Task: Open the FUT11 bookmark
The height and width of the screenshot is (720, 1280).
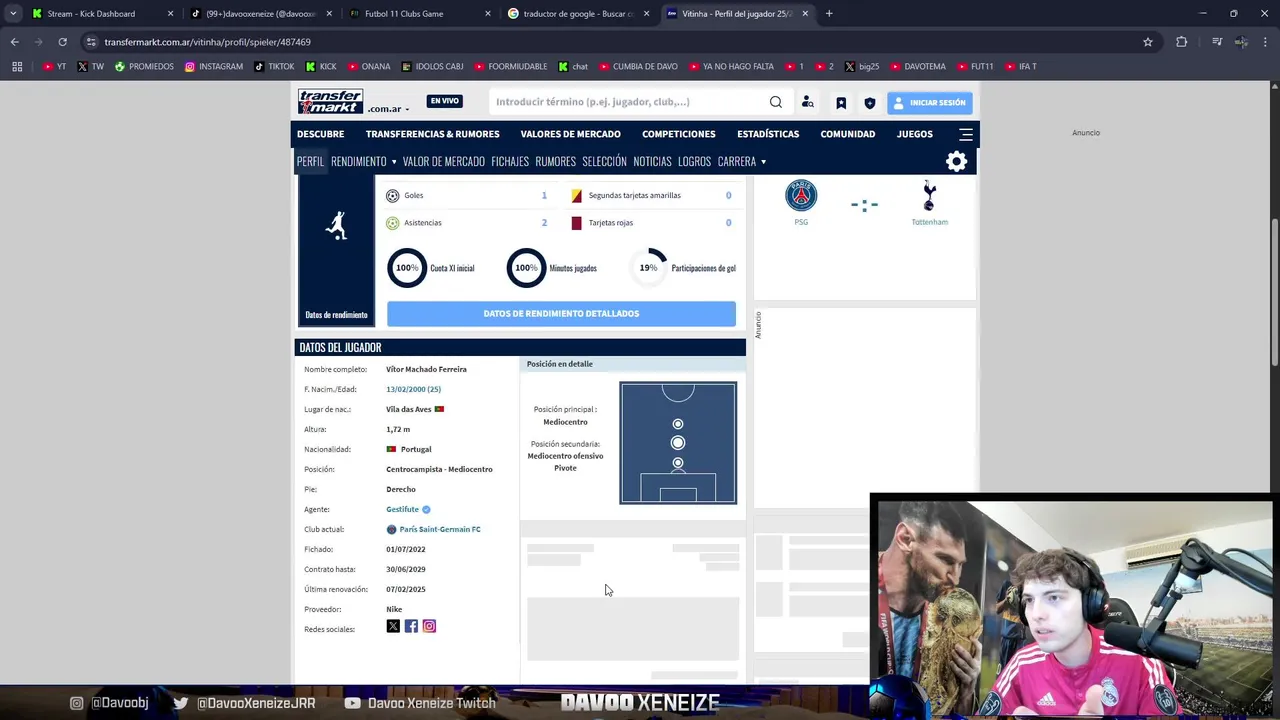Action: coord(975,67)
